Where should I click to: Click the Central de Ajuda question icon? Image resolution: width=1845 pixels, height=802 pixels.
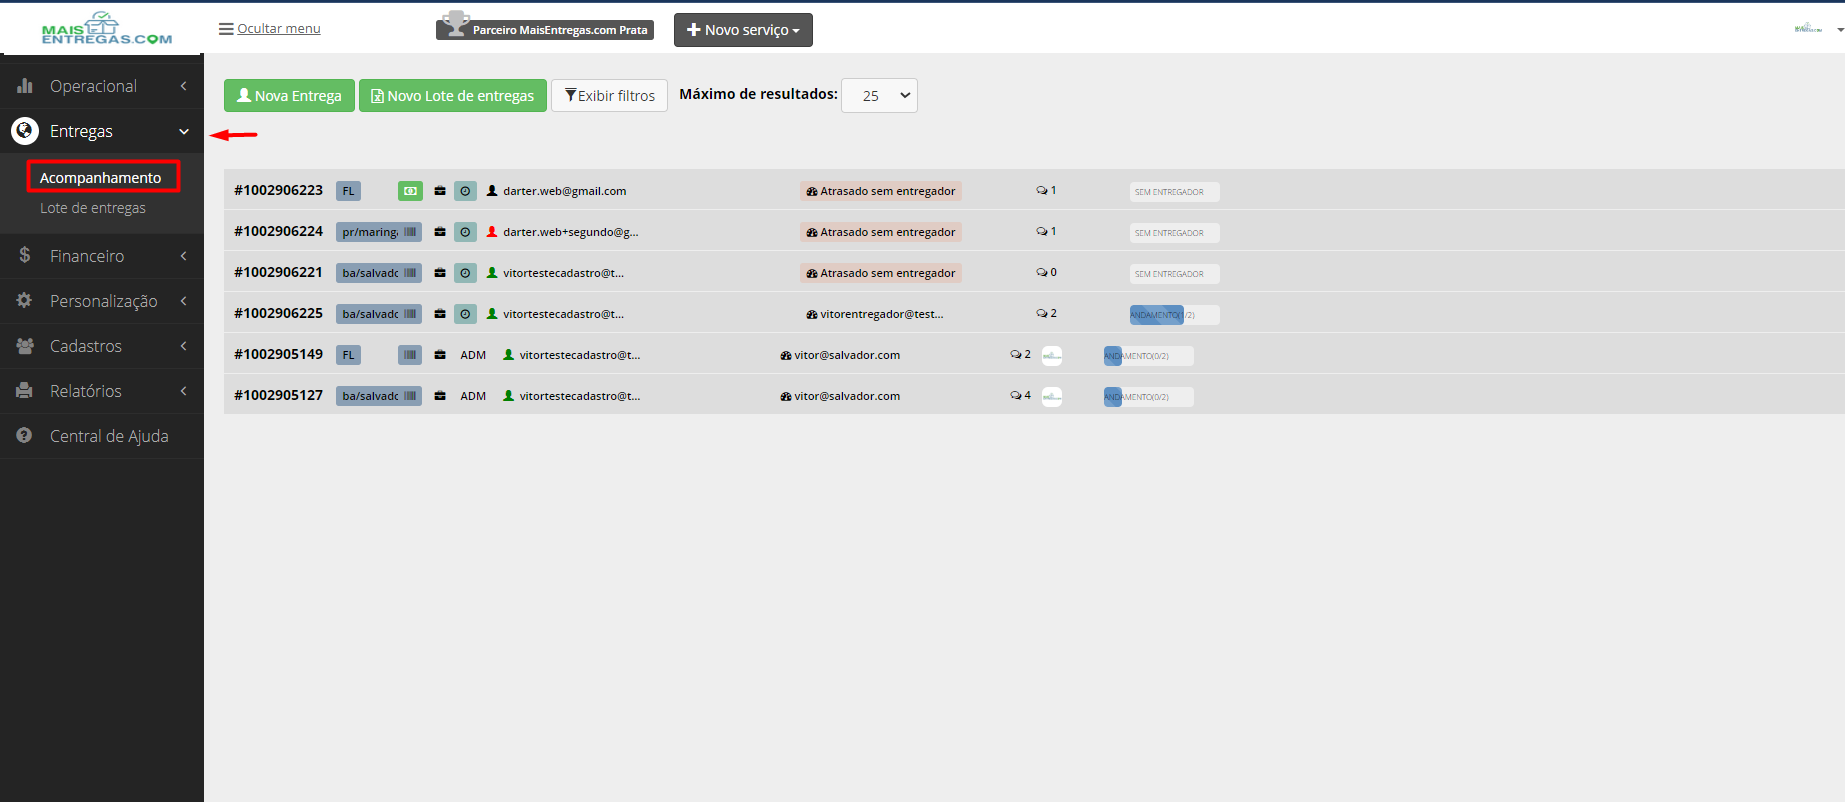pyautogui.click(x=25, y=436)
